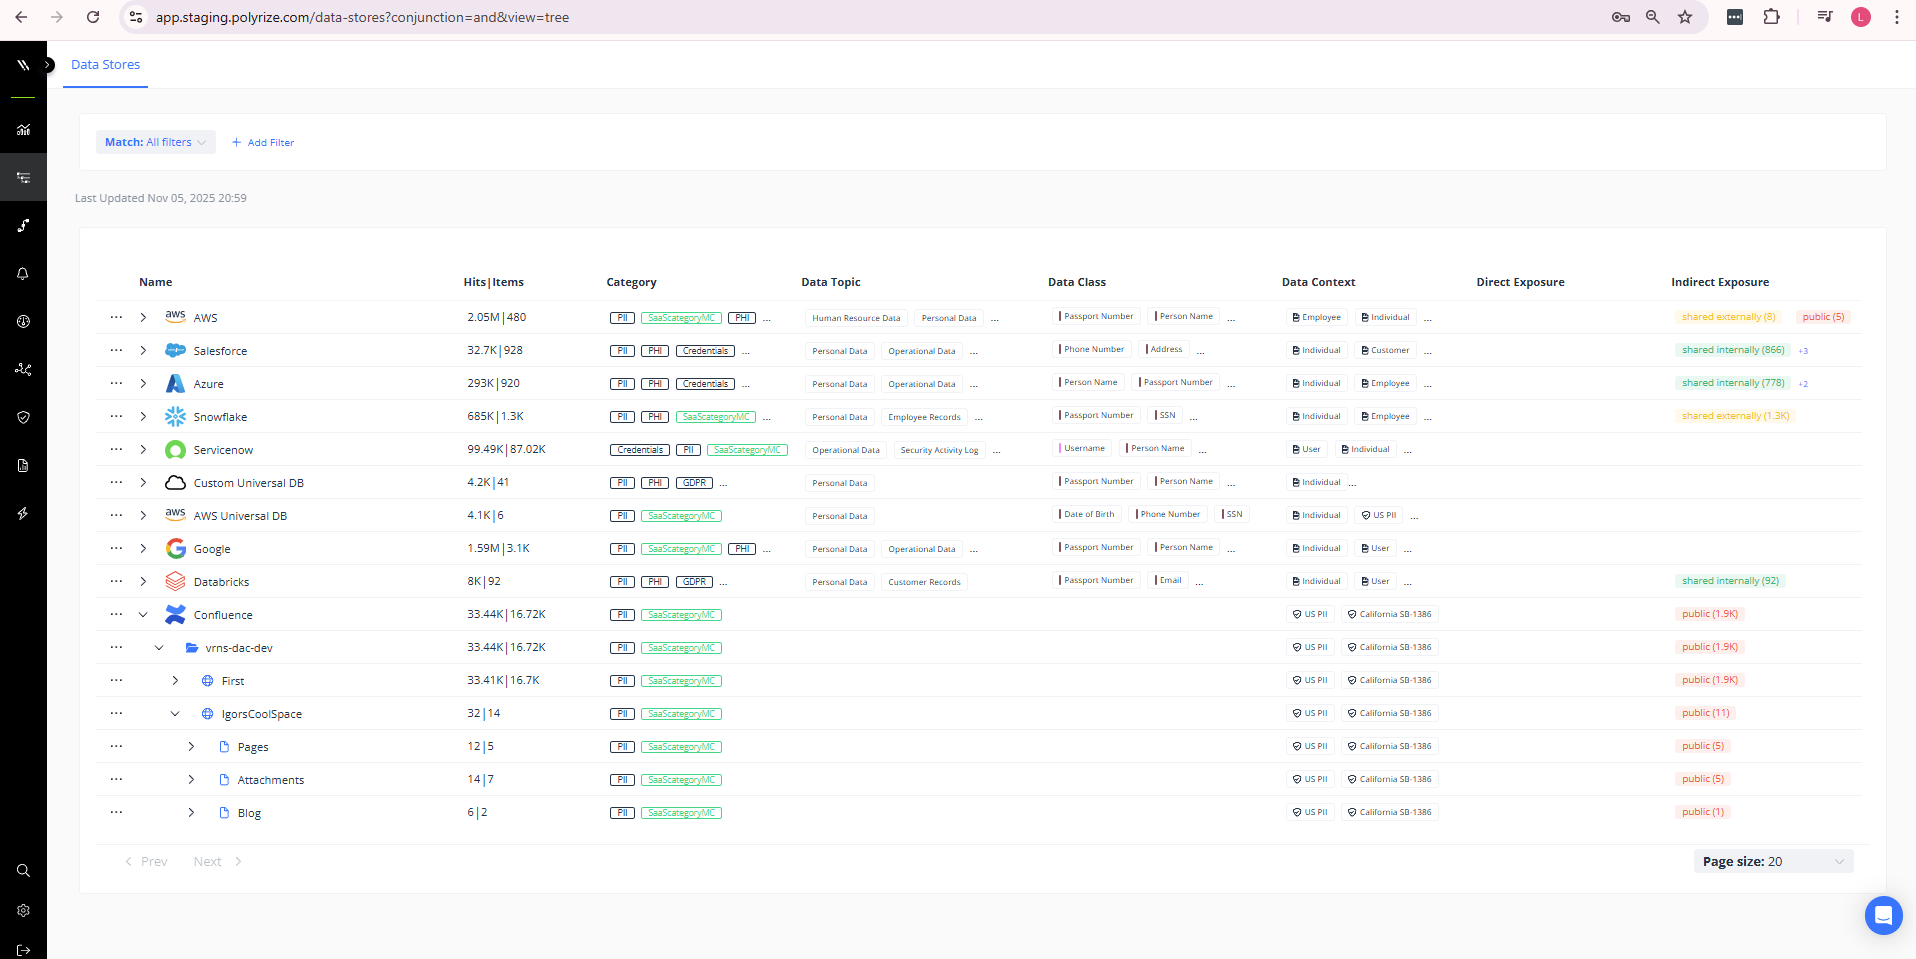Open the Page size dropdown

[1772, 862]
